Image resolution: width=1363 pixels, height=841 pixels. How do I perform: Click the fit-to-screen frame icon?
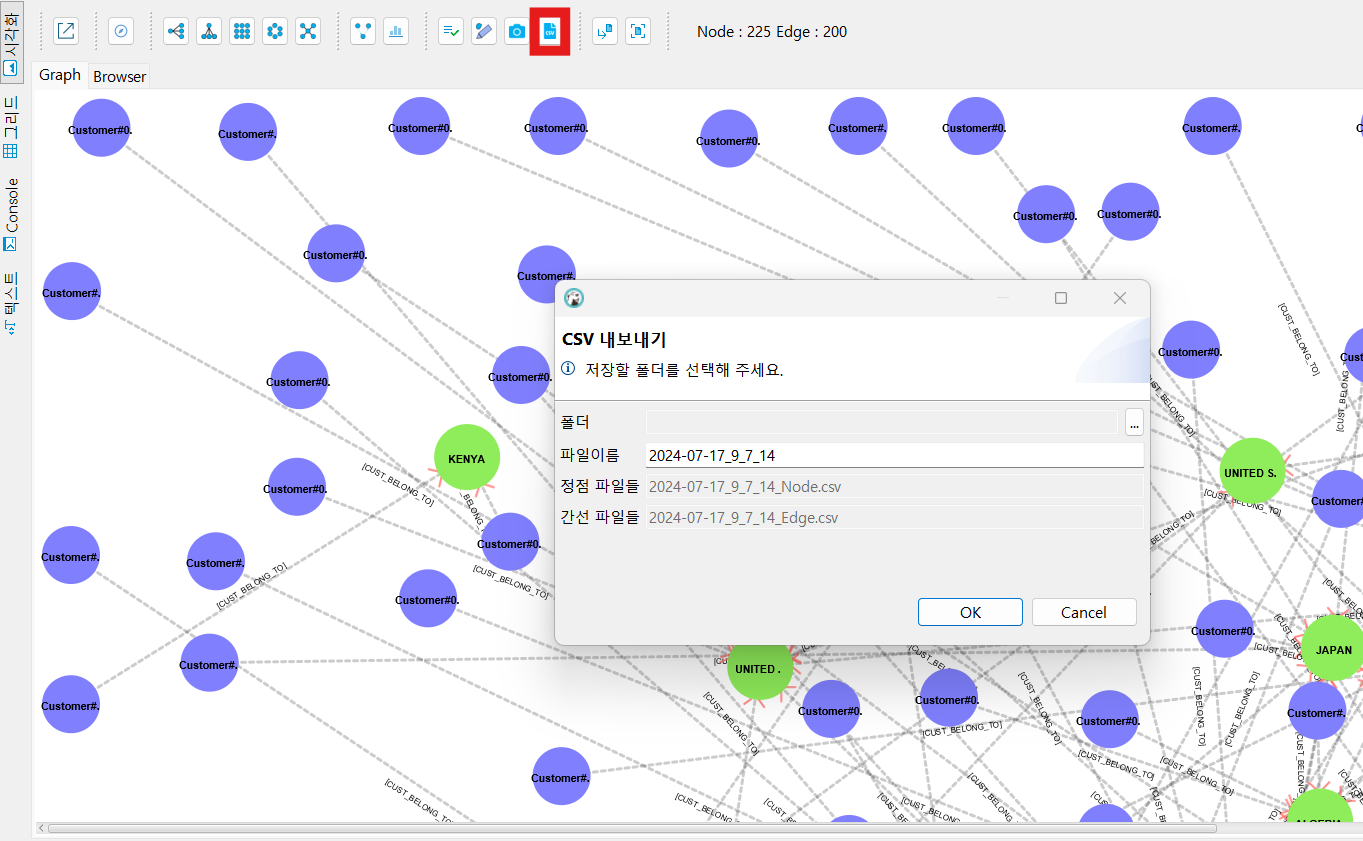click(638, 31)
